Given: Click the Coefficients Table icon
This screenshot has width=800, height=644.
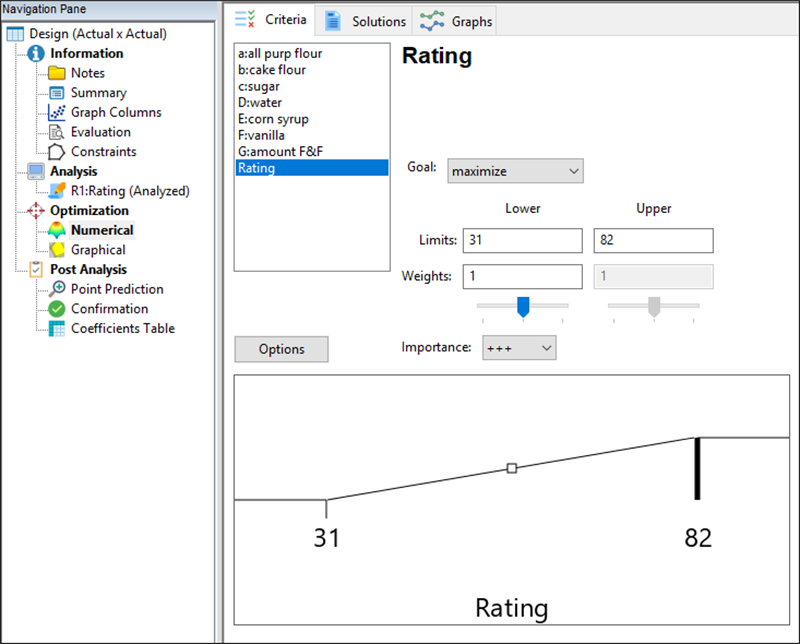Looking at the screenshot, I should (56, 328).
